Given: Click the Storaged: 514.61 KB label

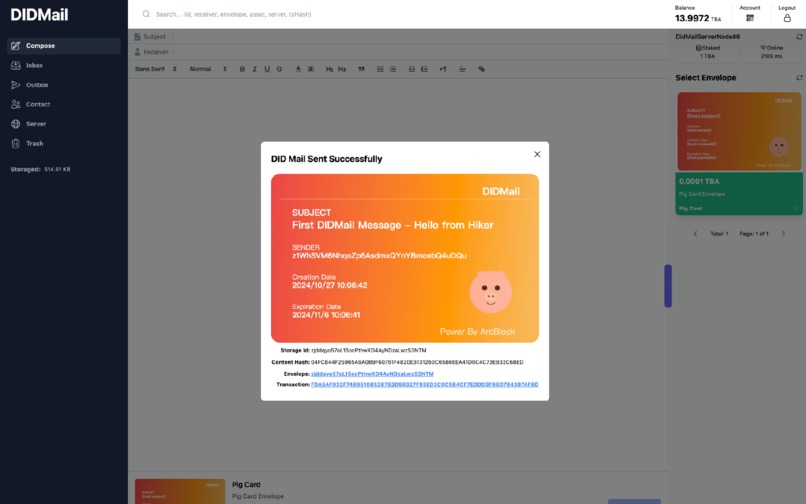Looking at the screenshot, I should click(40, 169).
